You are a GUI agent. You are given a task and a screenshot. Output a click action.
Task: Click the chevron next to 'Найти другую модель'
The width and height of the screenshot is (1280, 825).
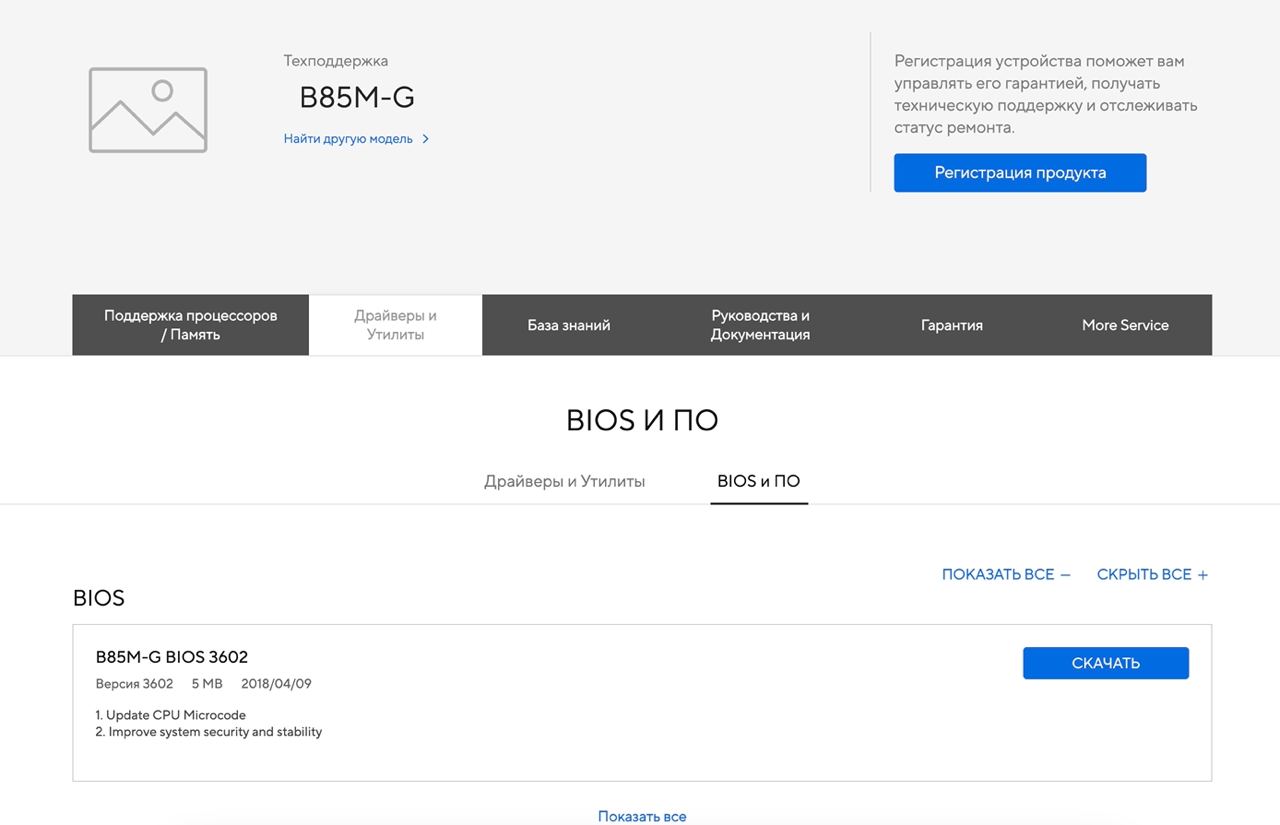tap(426, 139)
